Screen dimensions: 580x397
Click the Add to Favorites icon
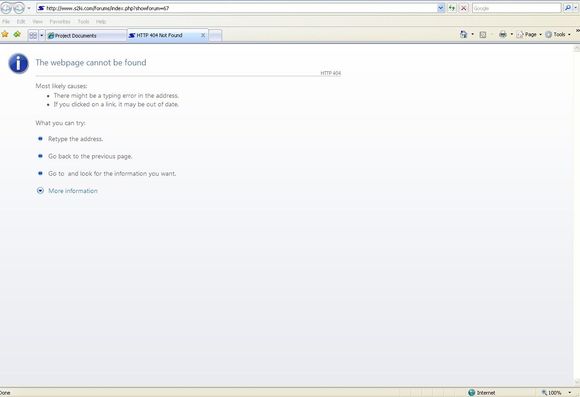point(17,35)
